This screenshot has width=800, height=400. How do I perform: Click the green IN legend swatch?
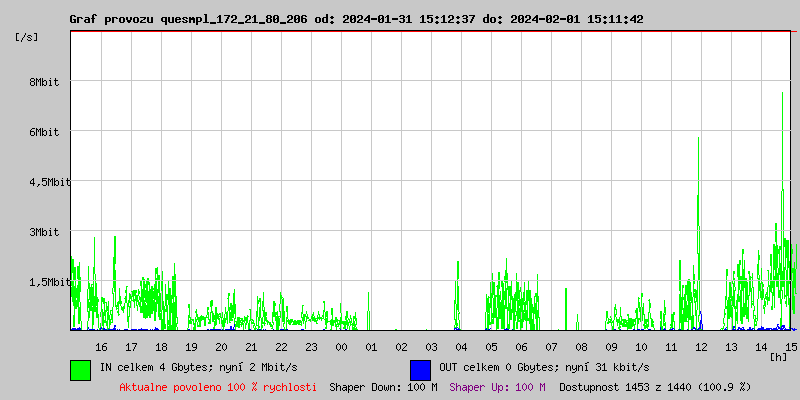pos(80,369)
